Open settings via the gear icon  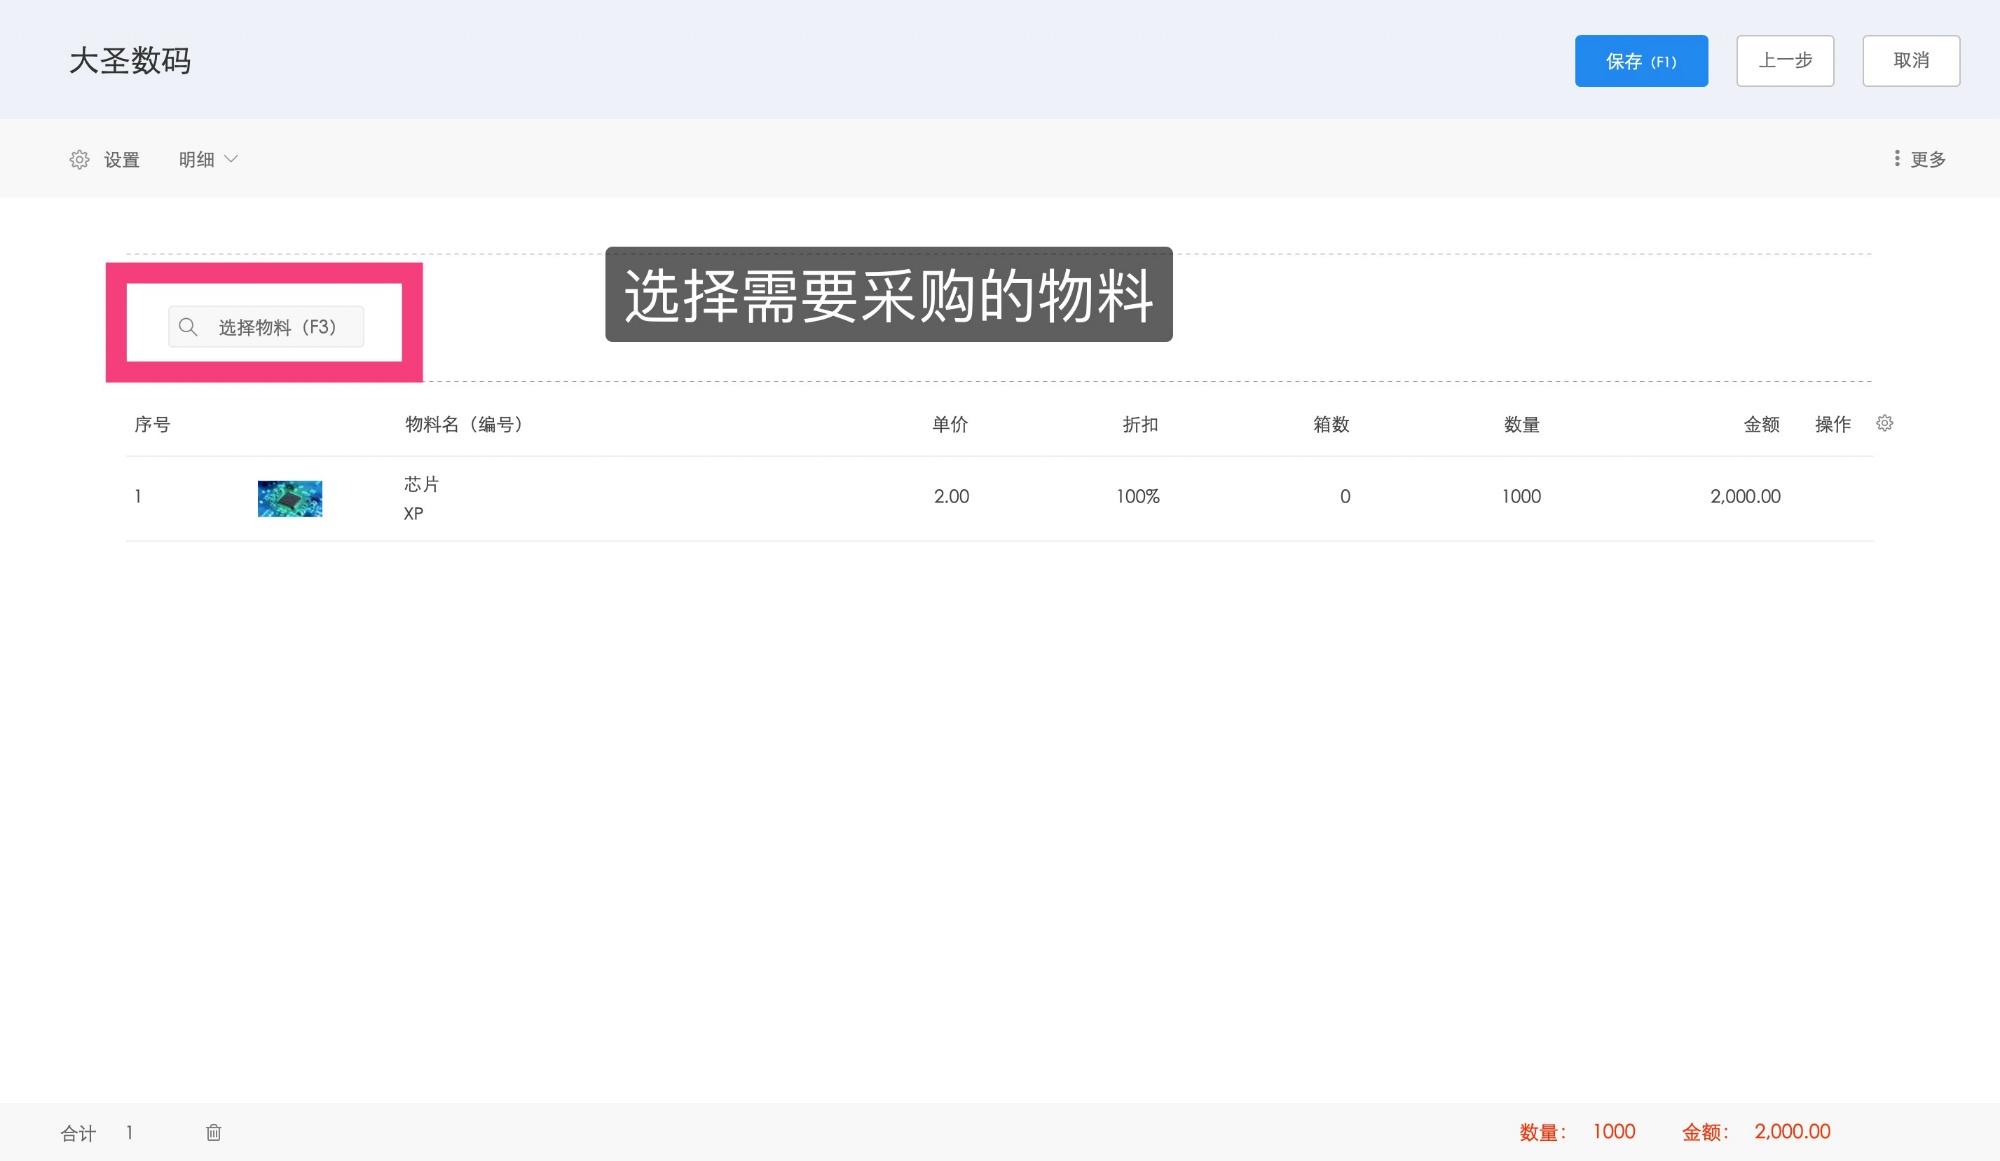(79, 160)
